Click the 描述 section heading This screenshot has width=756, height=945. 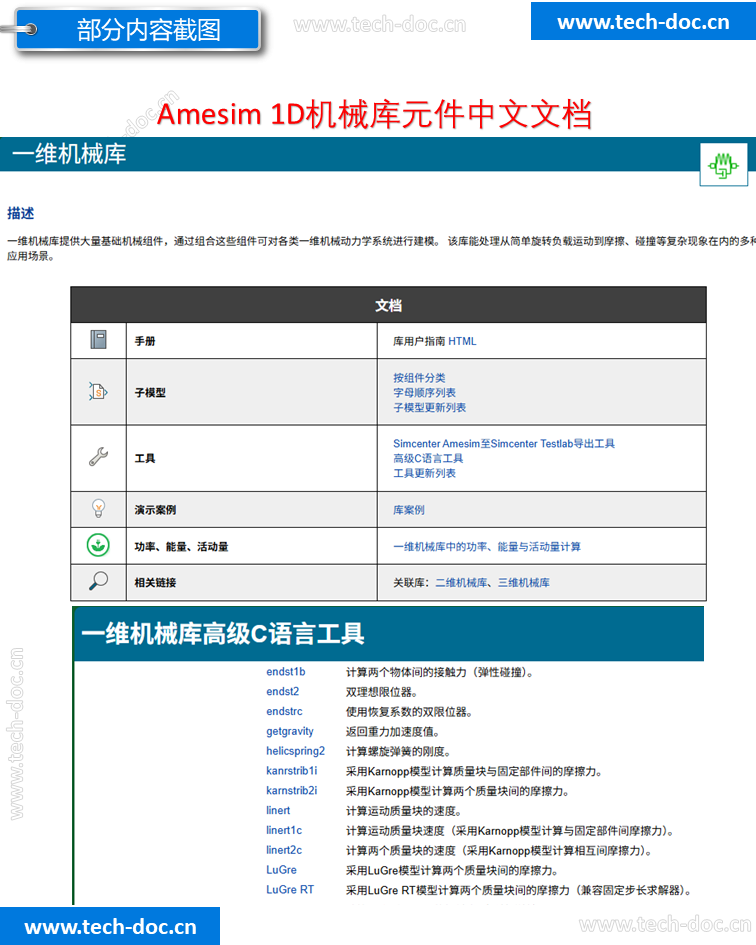click(x=20, y=213)
